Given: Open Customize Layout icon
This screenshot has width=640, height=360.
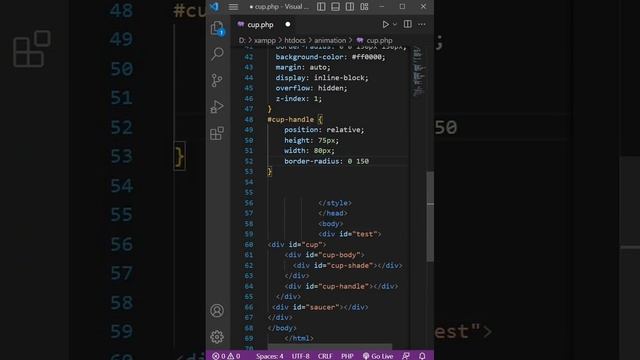Looking at the screenshot, I should click(364, 7).
